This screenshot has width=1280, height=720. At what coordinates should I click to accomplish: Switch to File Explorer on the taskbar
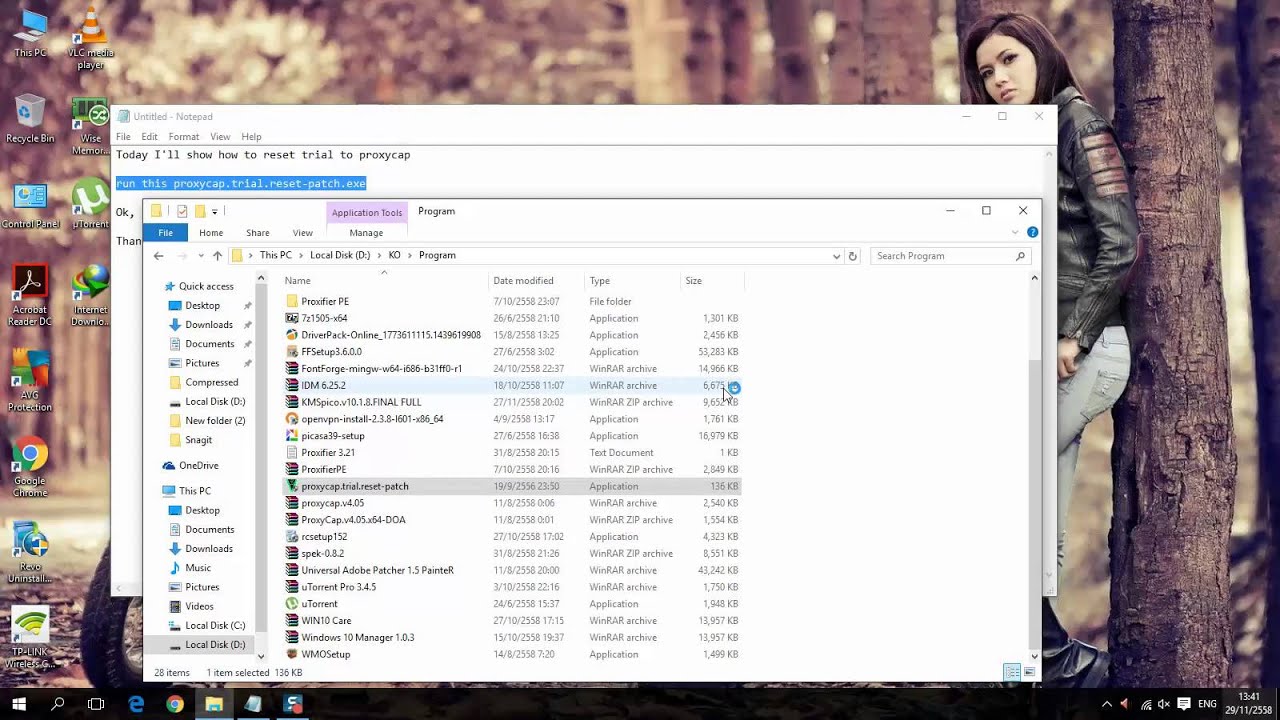click(214, 704)
